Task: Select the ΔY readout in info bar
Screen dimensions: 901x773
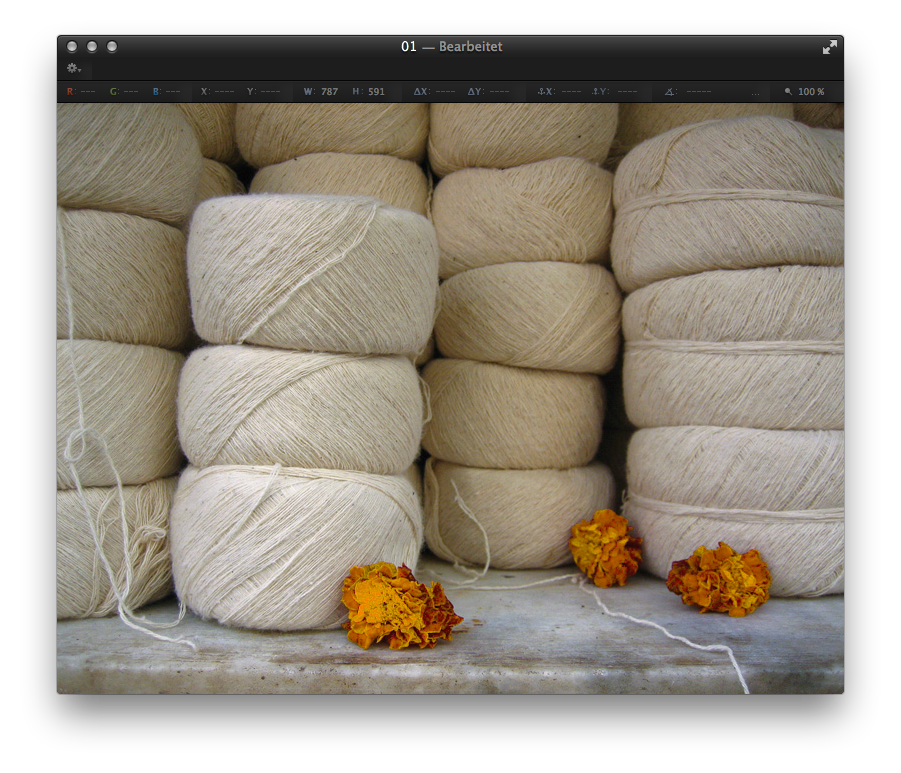Action: [488, 92]
